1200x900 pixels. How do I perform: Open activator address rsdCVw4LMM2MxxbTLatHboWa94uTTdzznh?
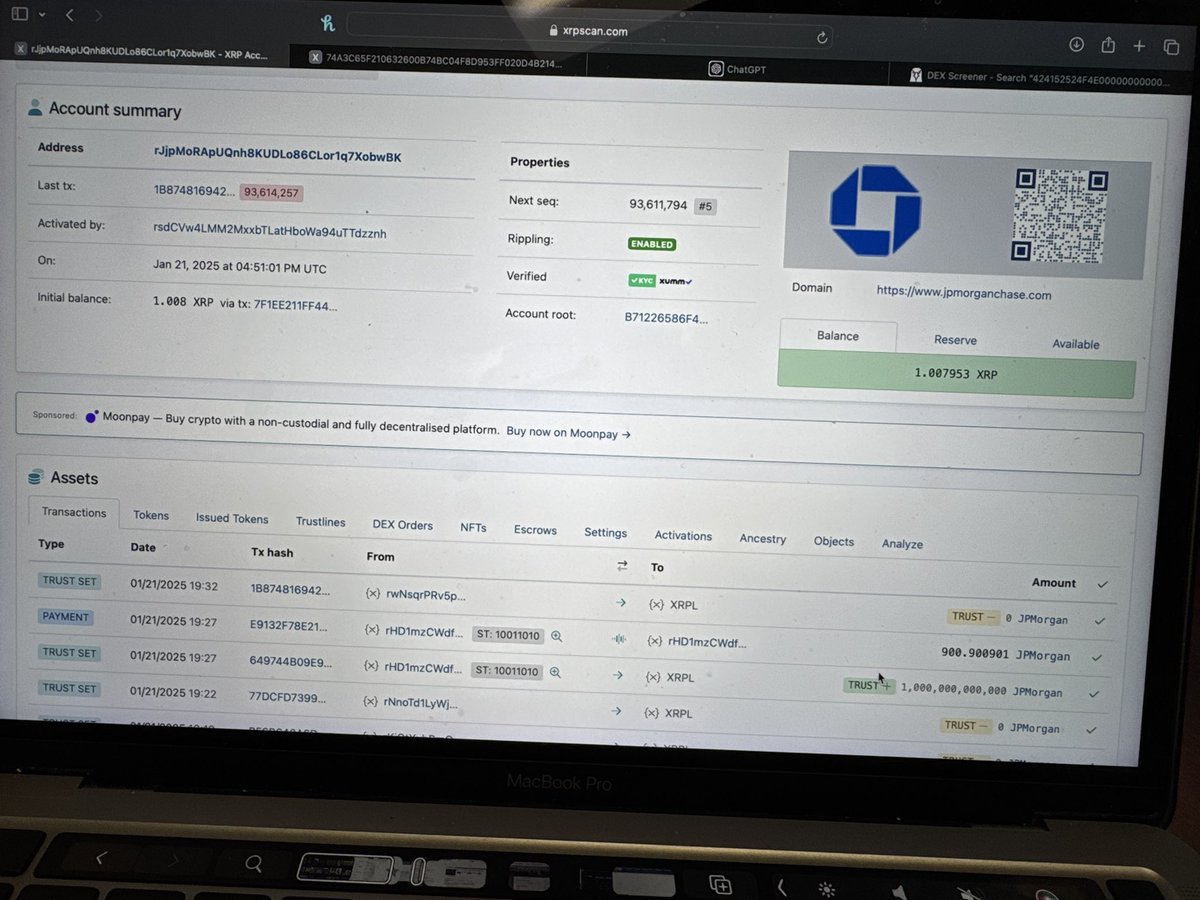click(269, 232)
